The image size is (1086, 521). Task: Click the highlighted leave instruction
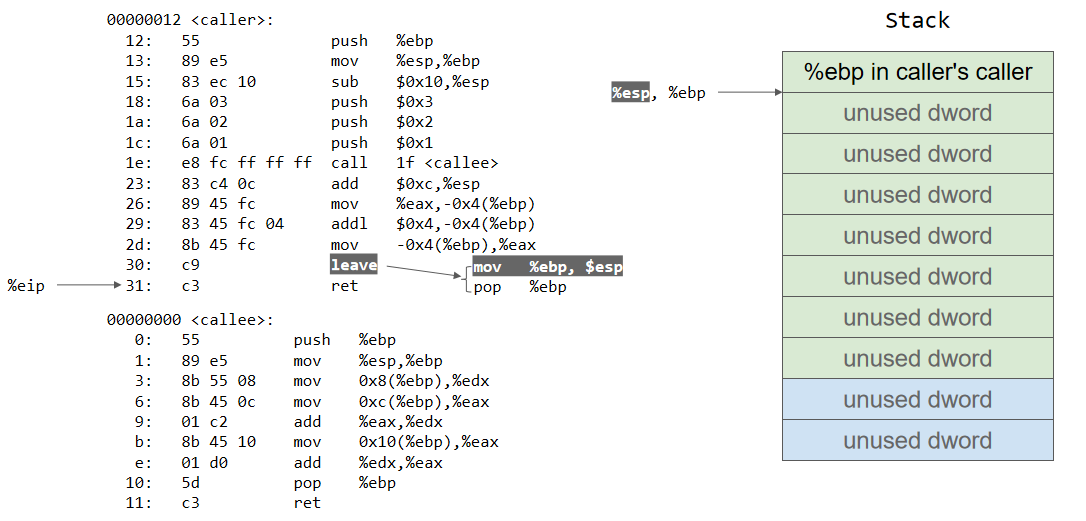[354, 265]
